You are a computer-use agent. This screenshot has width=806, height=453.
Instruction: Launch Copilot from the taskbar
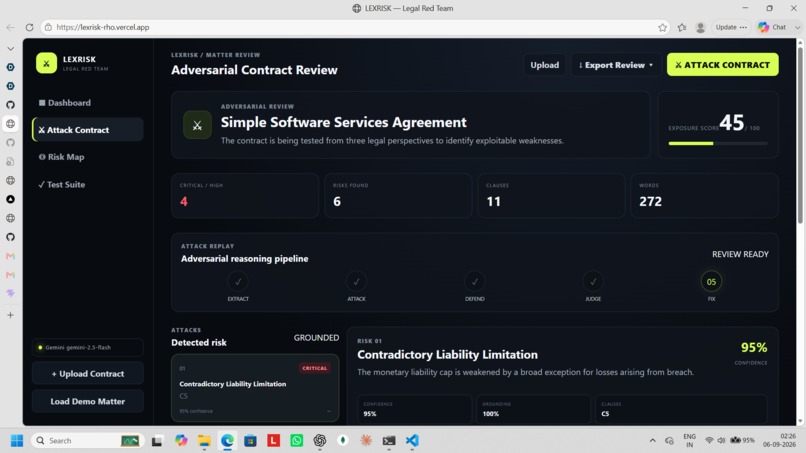[x=181, y=441]
